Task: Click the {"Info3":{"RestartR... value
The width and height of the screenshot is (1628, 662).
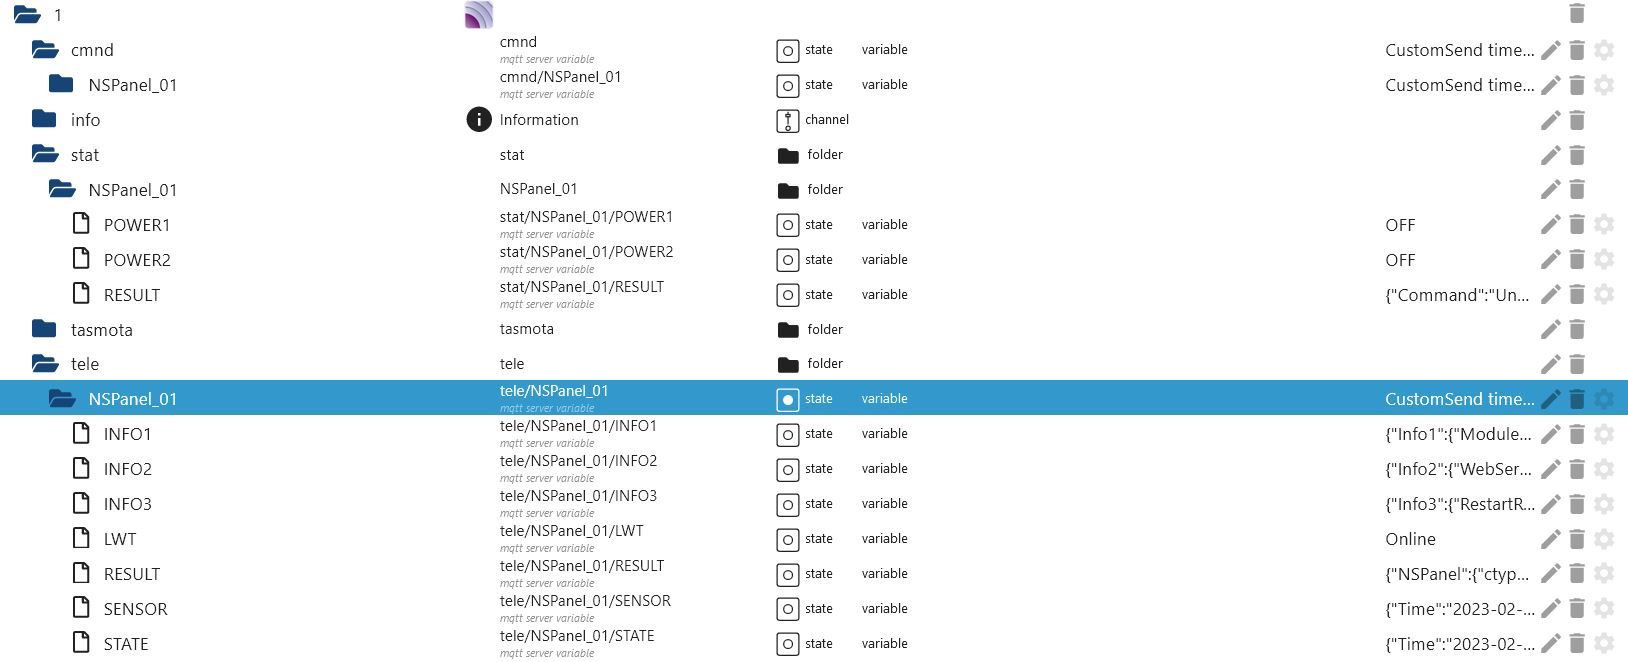Action: click(1460, 504)
